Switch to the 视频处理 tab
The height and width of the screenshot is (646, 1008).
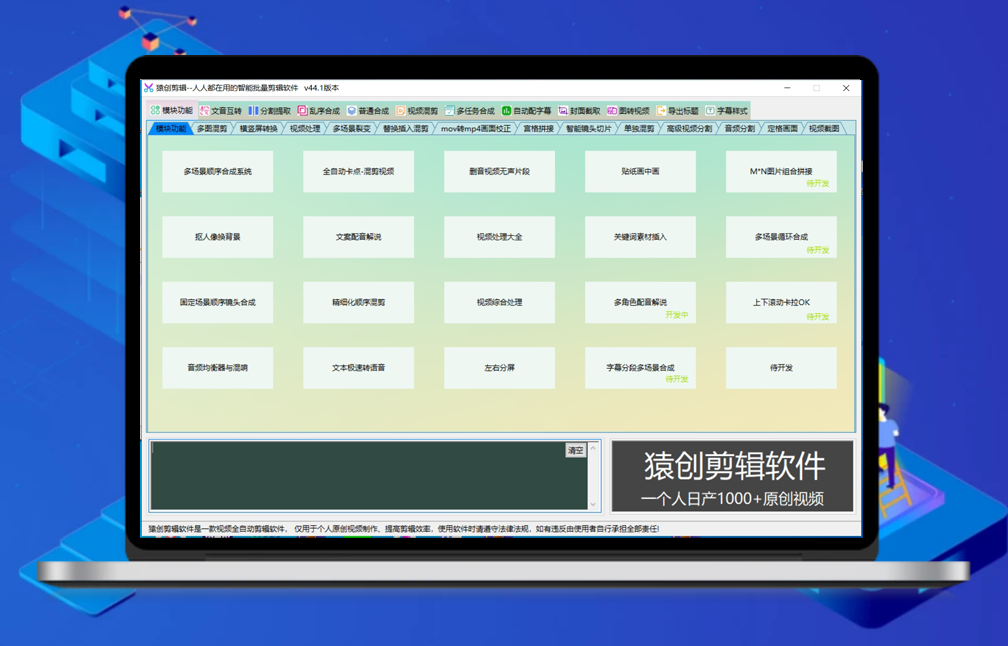coord(305,129)
